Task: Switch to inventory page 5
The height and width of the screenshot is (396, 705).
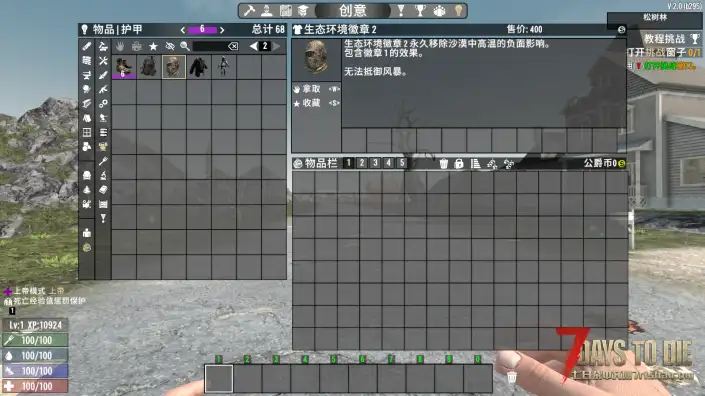Action: [x=402, y=163]
